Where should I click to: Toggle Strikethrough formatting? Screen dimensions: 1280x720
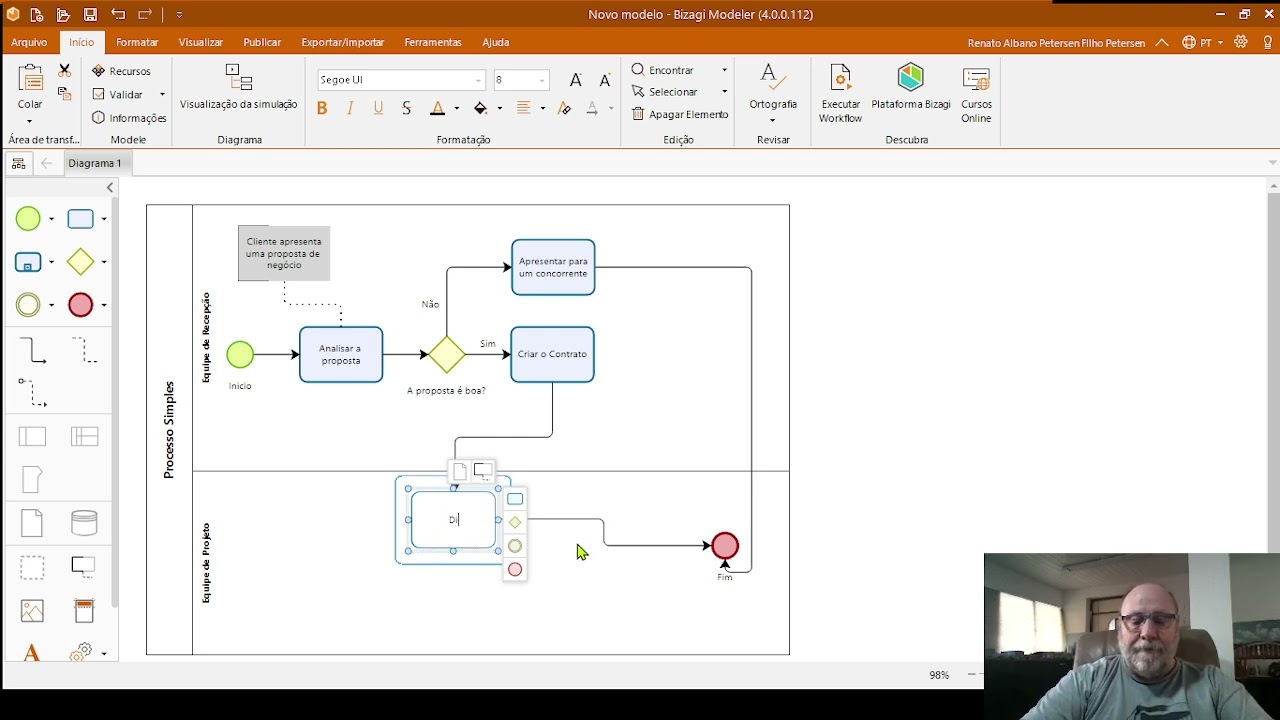click(406, 108)
